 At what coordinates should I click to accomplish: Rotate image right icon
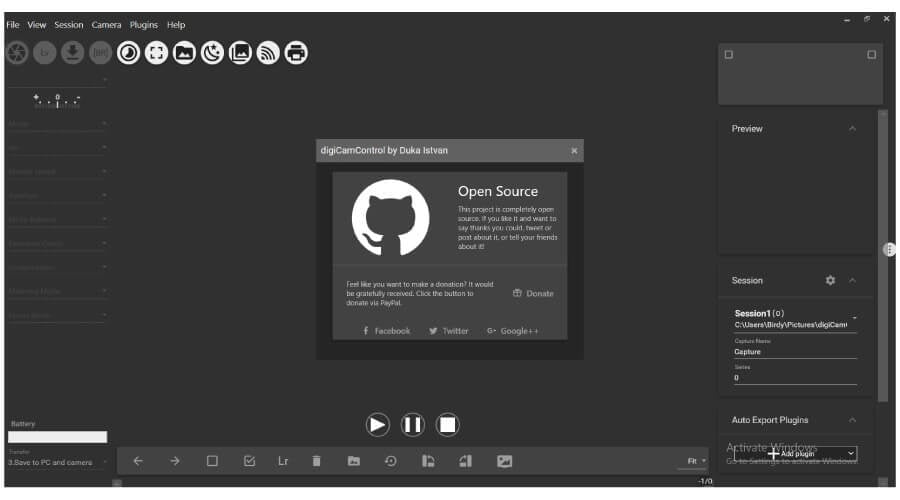tap(465, 461)
